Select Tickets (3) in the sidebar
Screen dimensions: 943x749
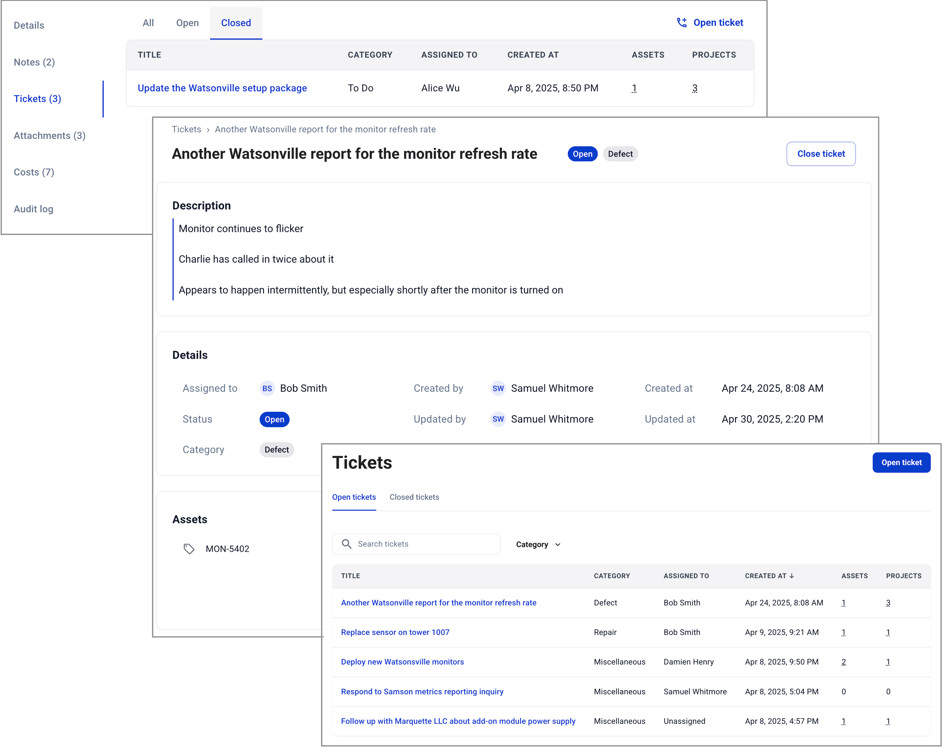[x=37, y=99]
